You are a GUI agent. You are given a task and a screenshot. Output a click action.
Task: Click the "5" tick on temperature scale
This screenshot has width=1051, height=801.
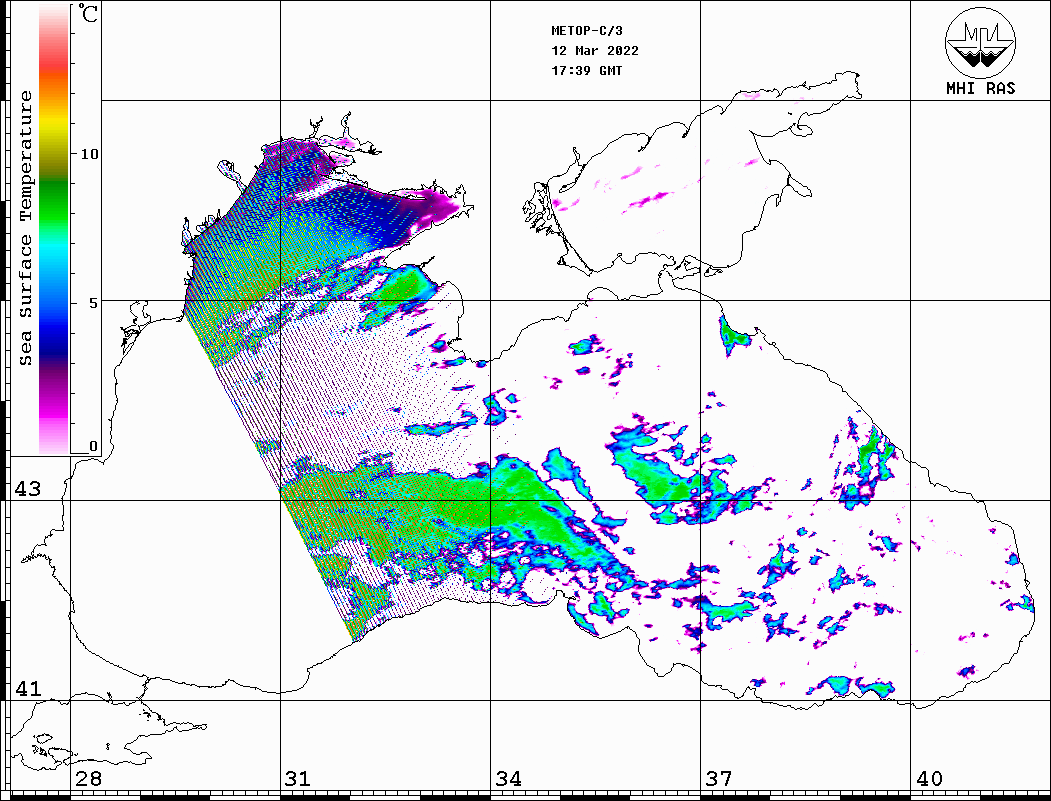(94, 303)
